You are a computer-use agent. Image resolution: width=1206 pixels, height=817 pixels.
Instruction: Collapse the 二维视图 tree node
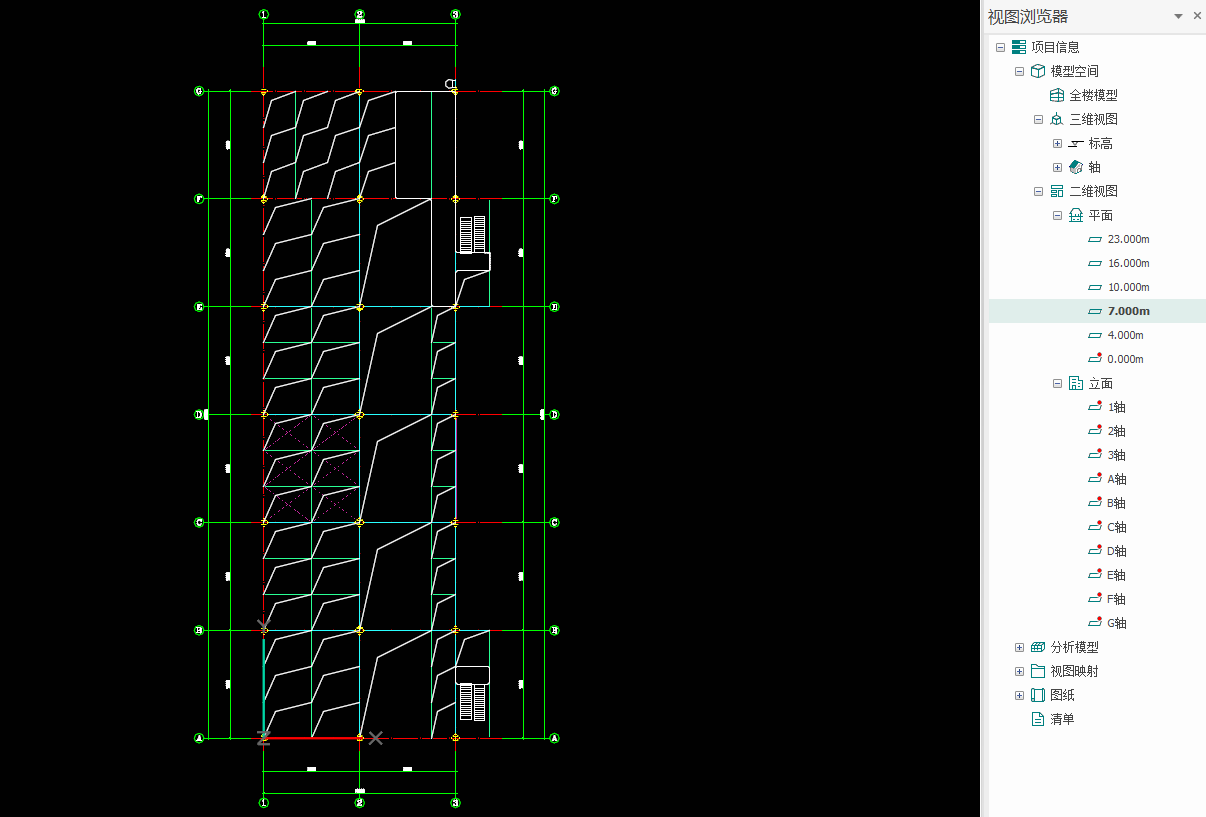(x=1038, y=191)
